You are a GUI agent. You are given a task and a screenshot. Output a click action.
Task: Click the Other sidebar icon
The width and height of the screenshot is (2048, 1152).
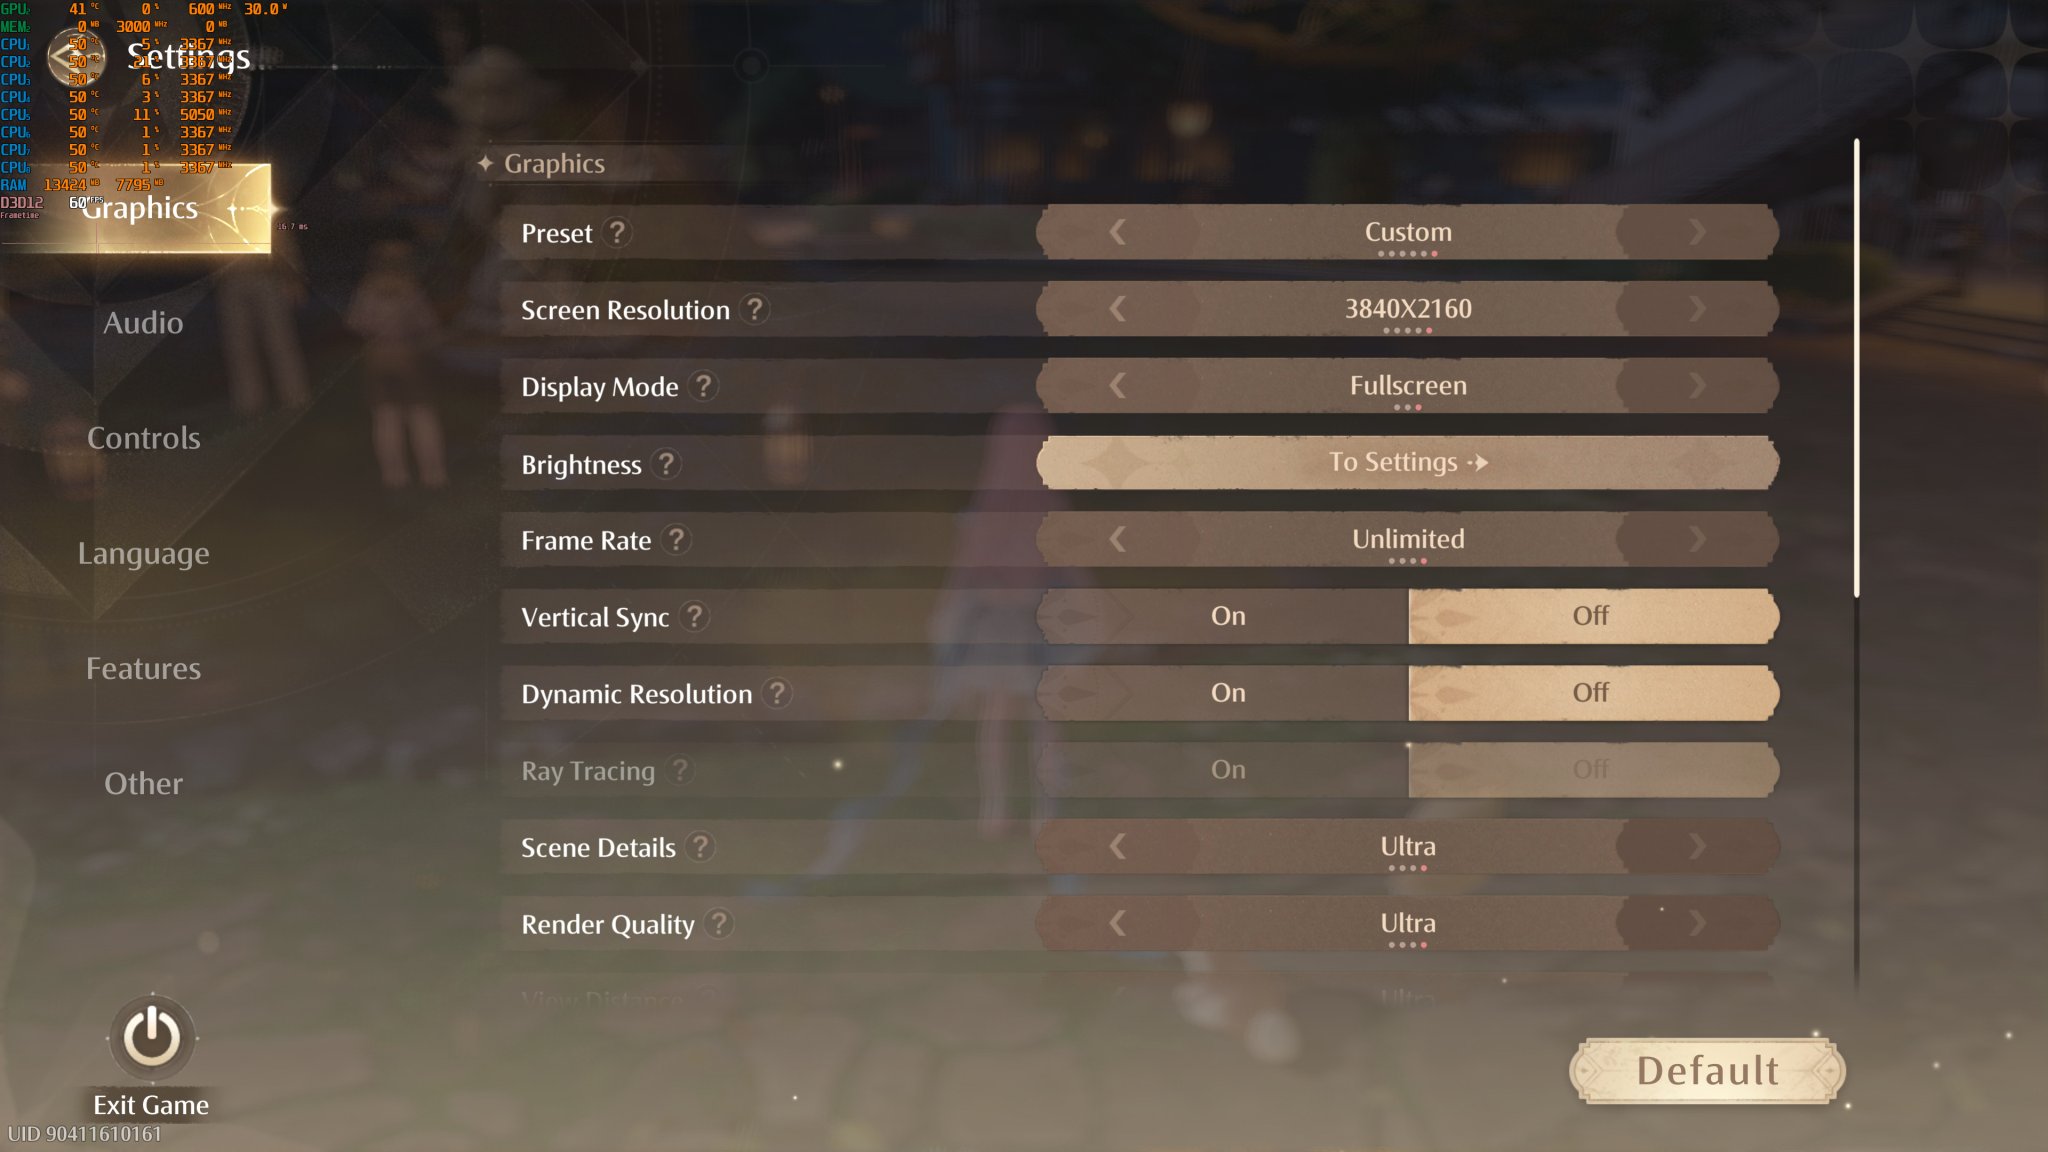pyautogui.click(x=142, y=782)
